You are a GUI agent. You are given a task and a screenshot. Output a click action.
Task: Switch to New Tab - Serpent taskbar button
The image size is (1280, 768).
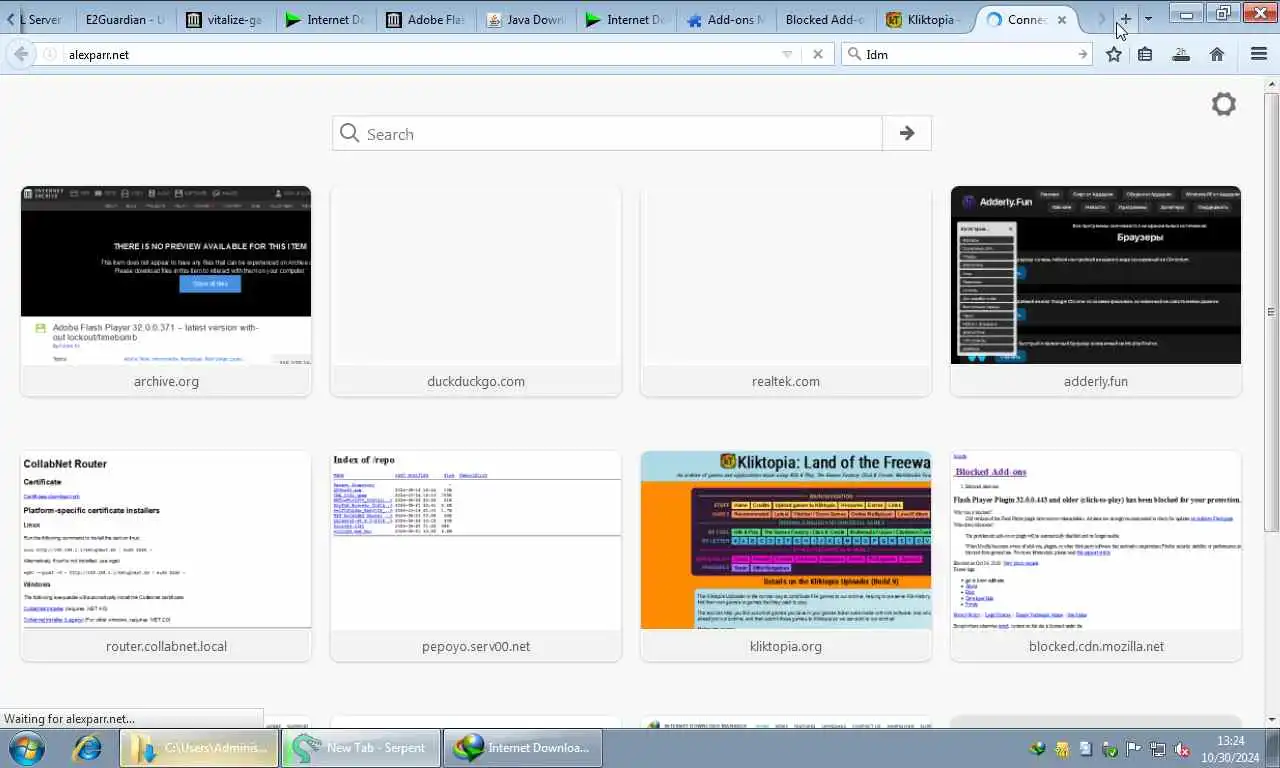[x=361, y=747]
